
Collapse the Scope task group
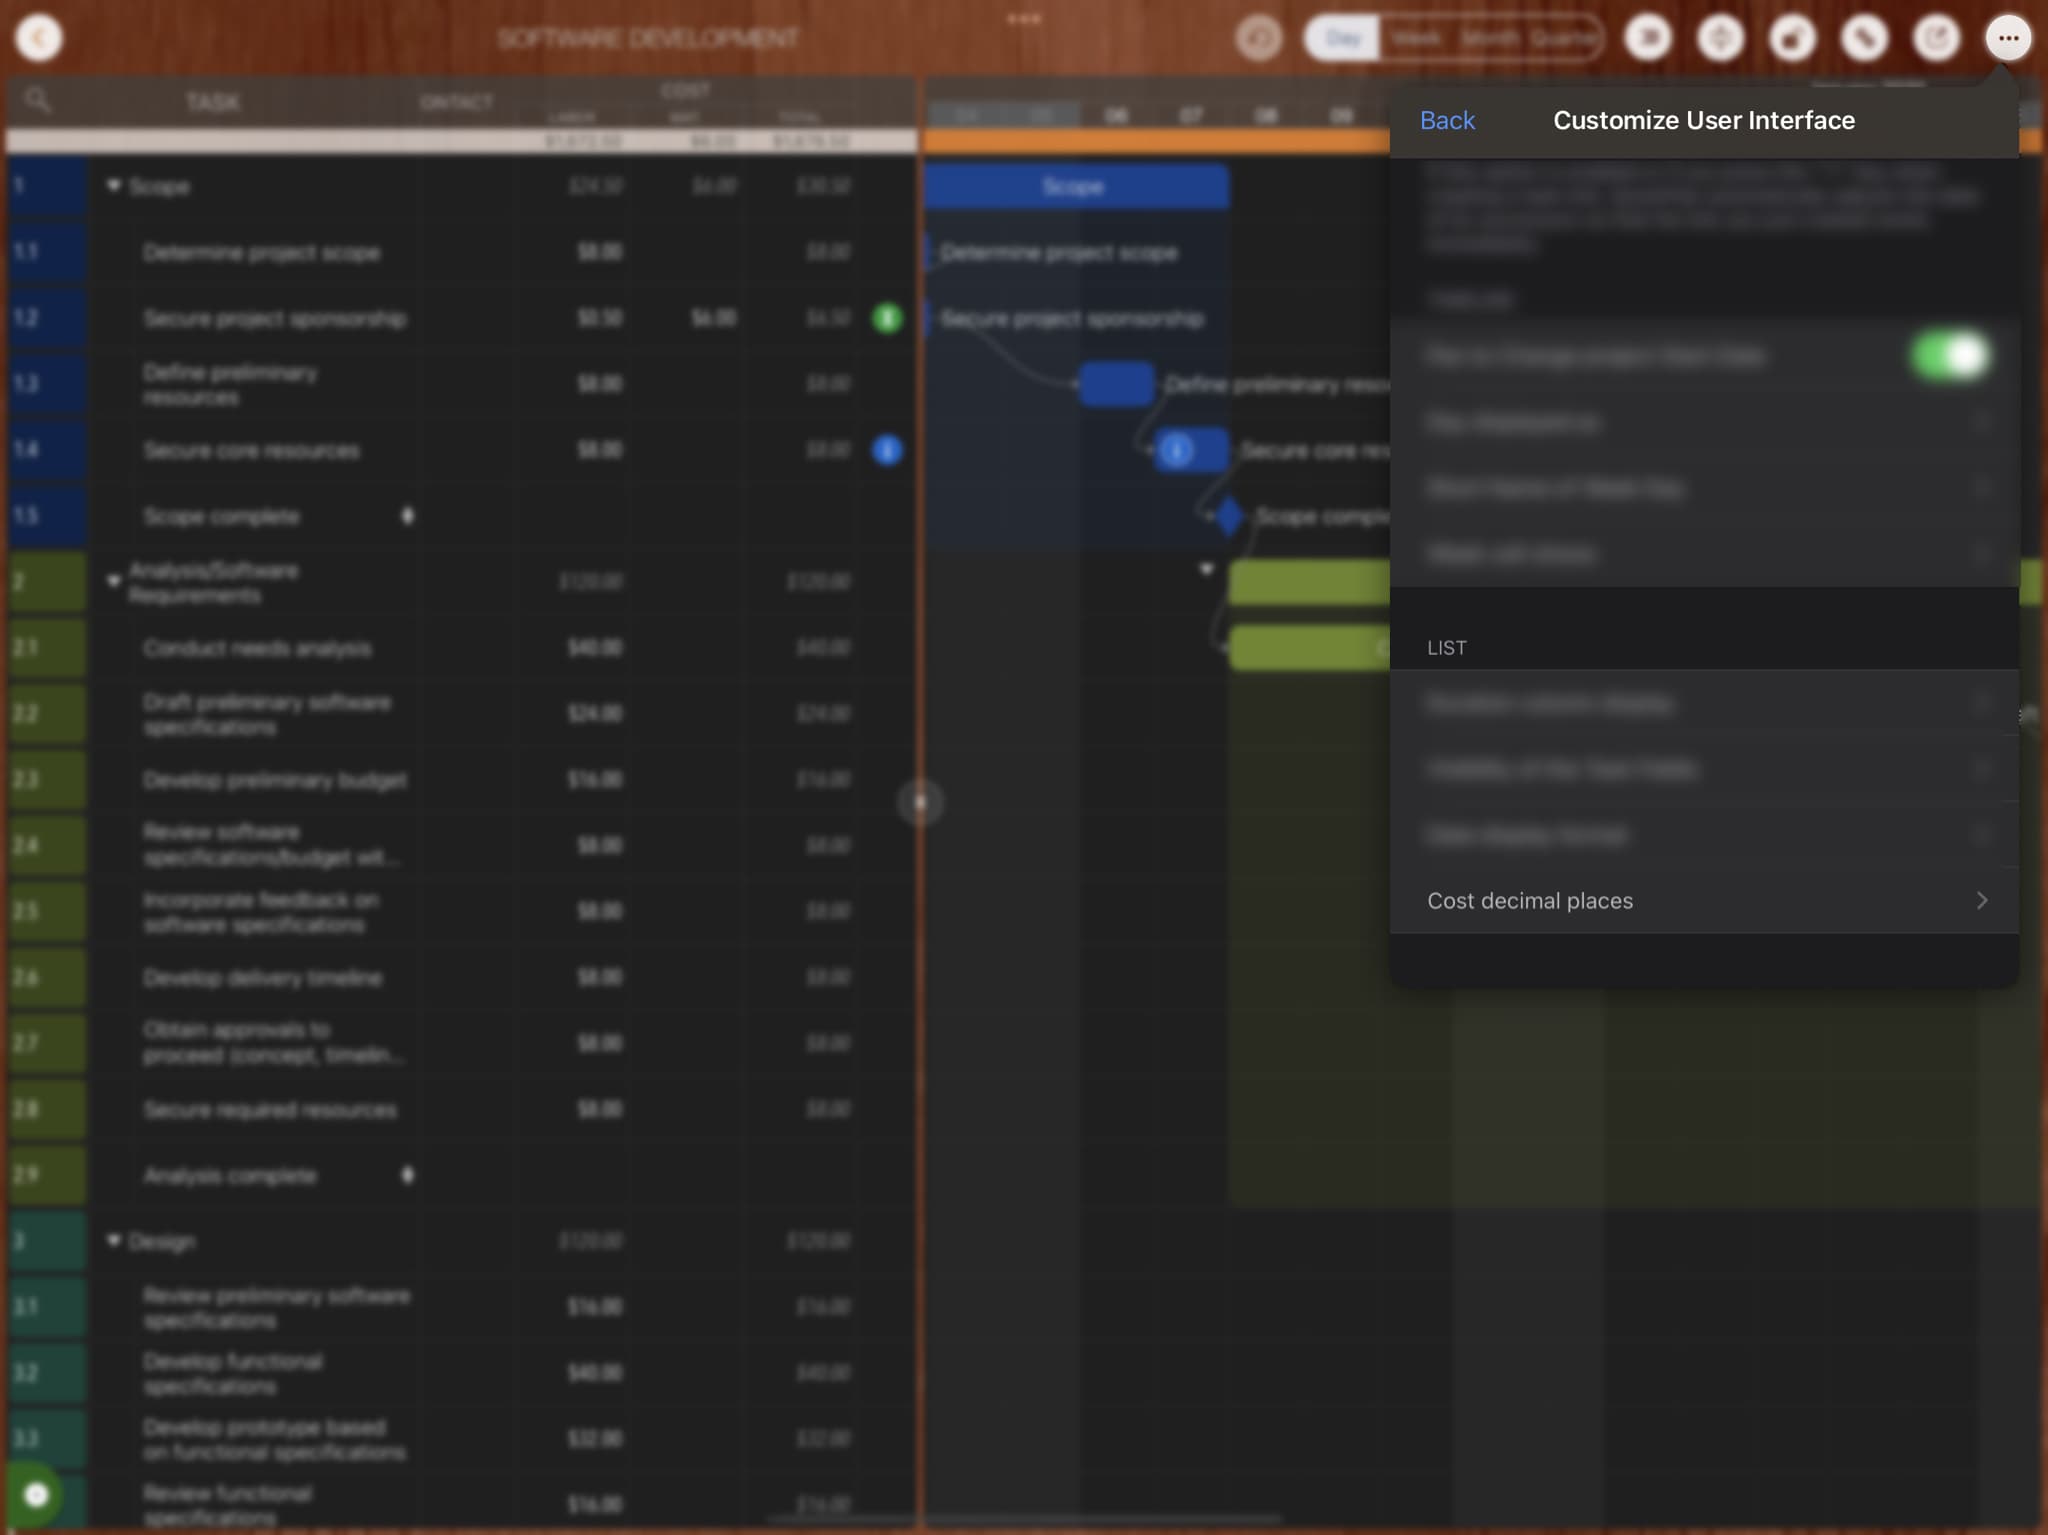(x=113, y=186)
